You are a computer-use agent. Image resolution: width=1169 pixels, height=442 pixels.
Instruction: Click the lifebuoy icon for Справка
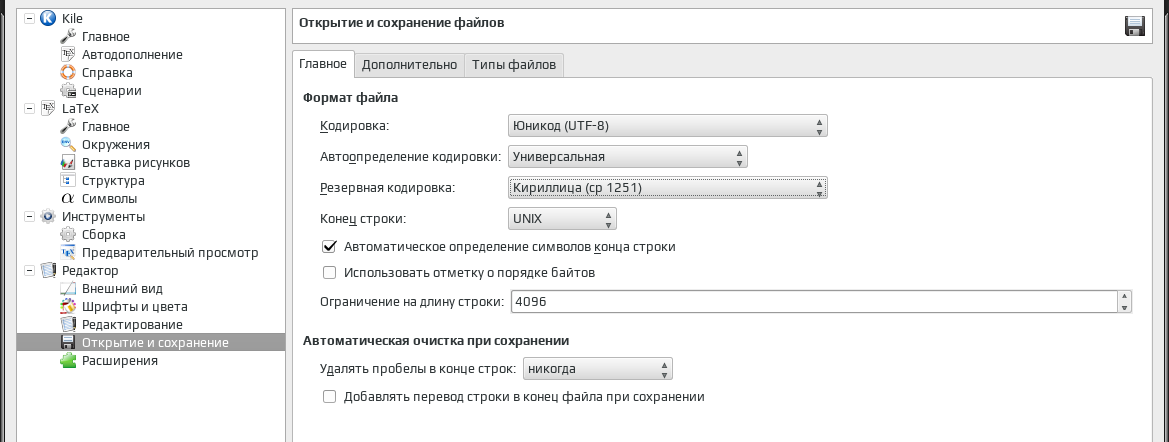[x=68, y=72]
